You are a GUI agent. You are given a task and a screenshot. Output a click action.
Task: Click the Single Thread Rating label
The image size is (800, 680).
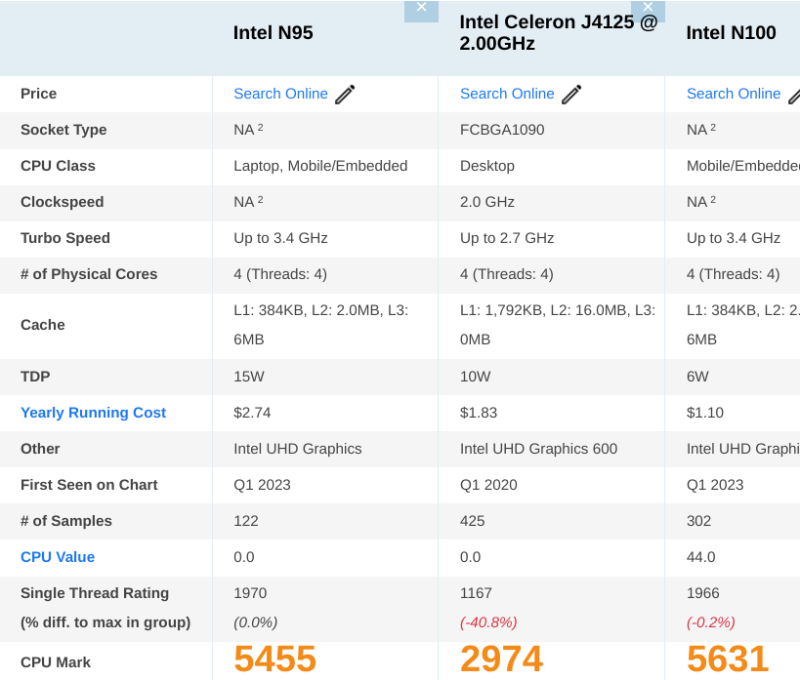tap(95, 593)
